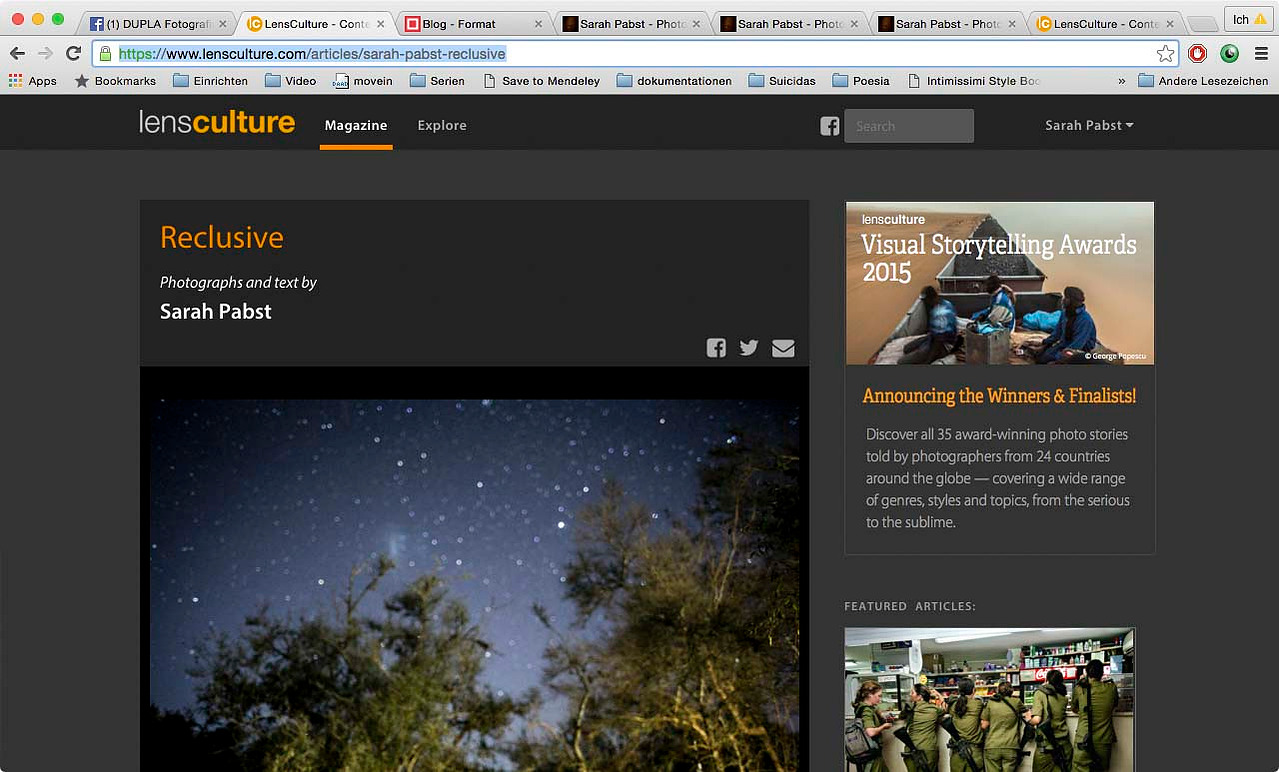Click the green circular extension icon
This screenshot has height=772, width=1279.
point(1229,54)
